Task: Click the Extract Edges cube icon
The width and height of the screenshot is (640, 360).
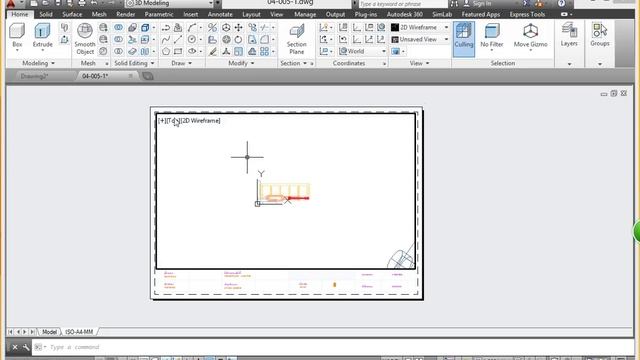Action: (x=145, y=28)
